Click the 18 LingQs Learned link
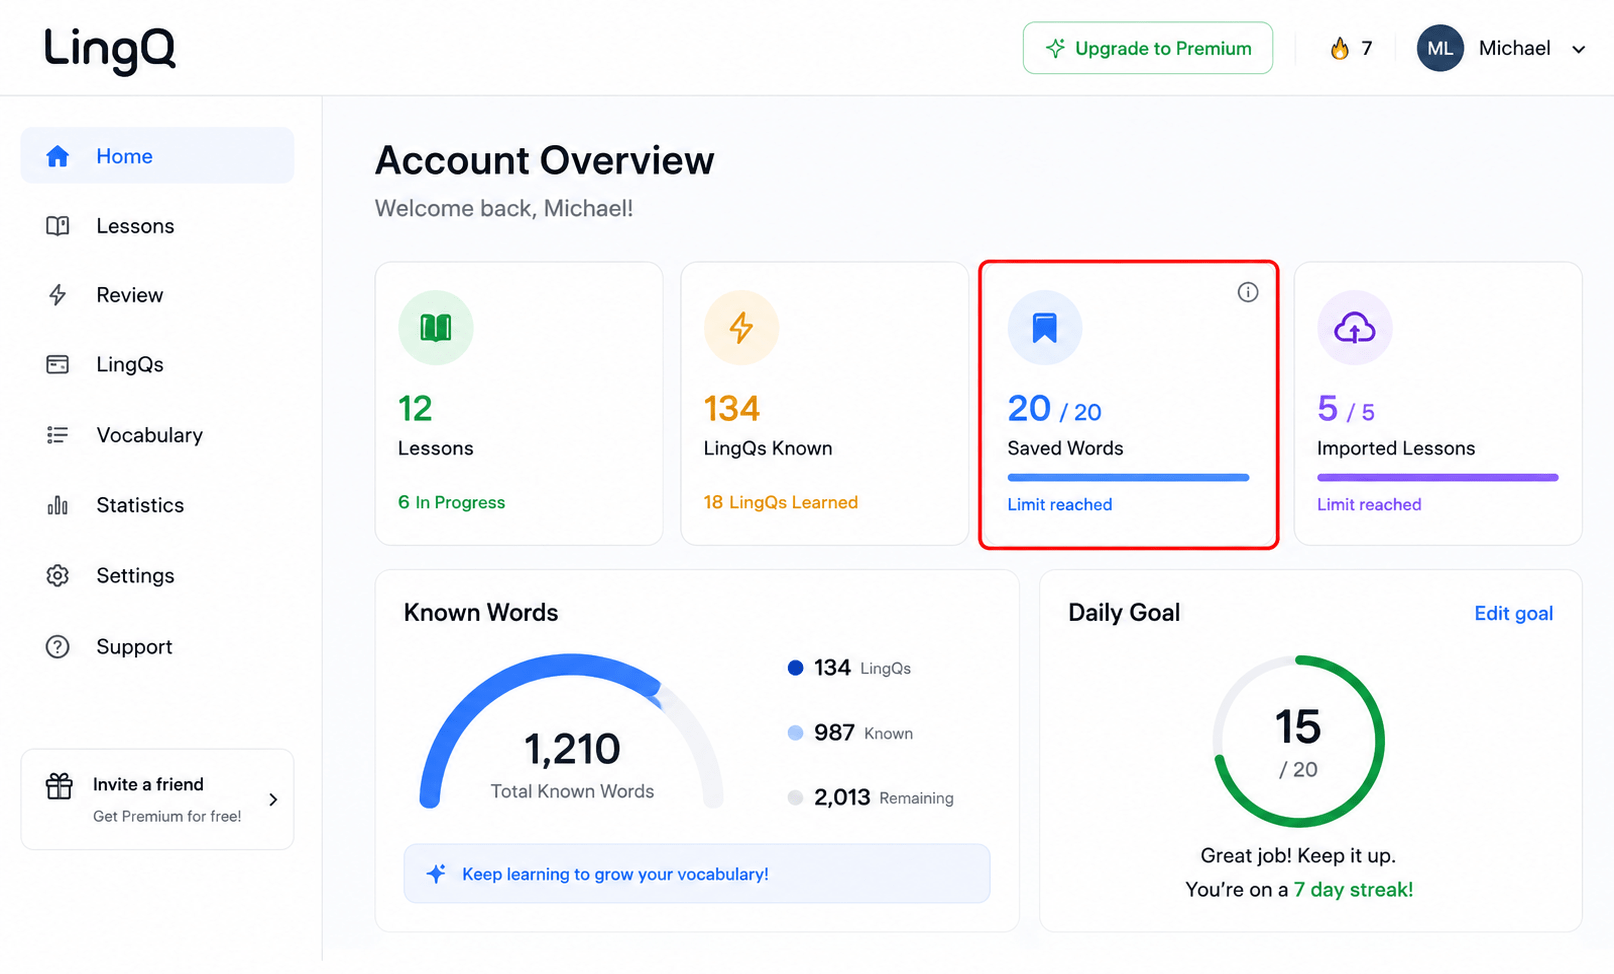The height and width of the screenshot is (974, 1614). [x=781, y=502]
